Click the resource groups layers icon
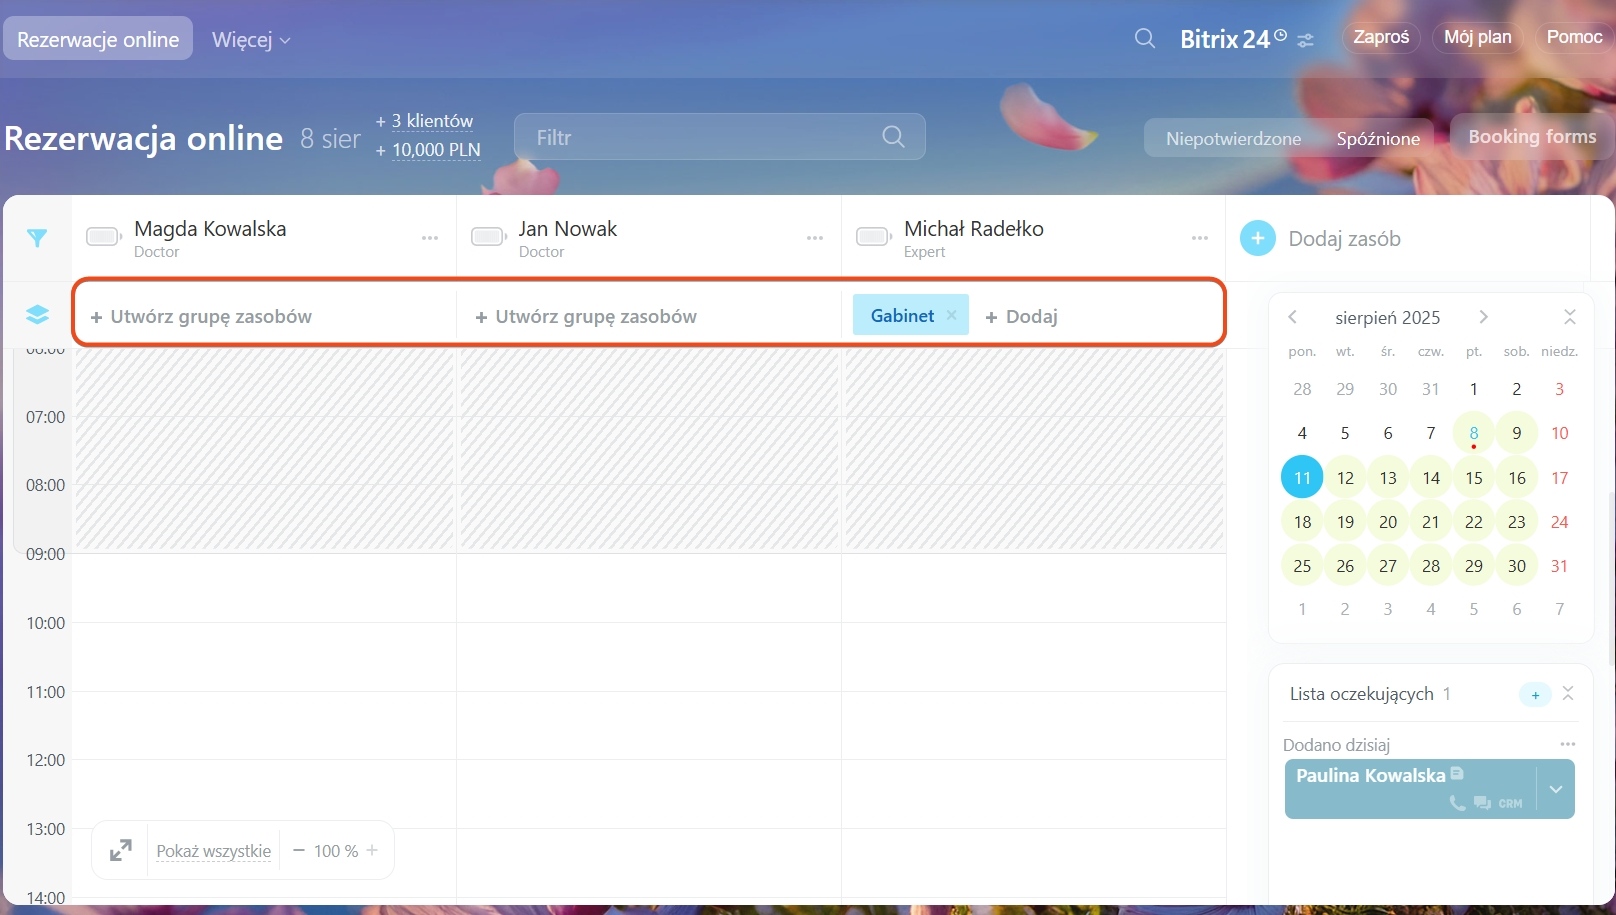This screenshot has width=1616, height=915. (x=37, y=315)
